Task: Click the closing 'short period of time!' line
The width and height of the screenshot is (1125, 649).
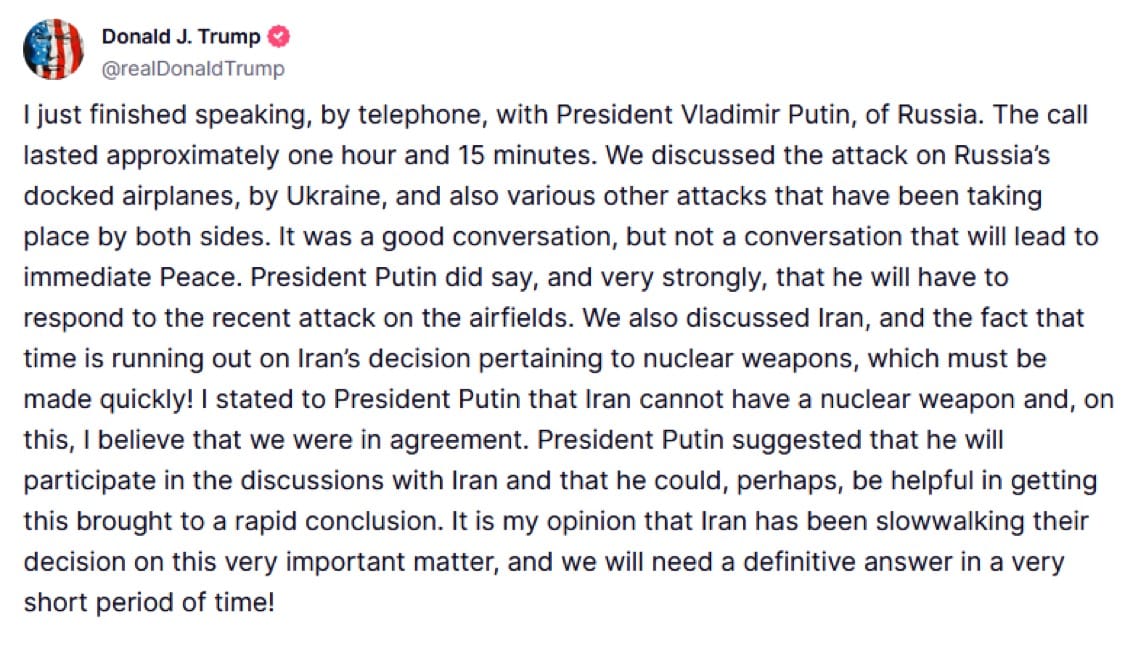Action: pyautogui.click(x=149, y=603)
